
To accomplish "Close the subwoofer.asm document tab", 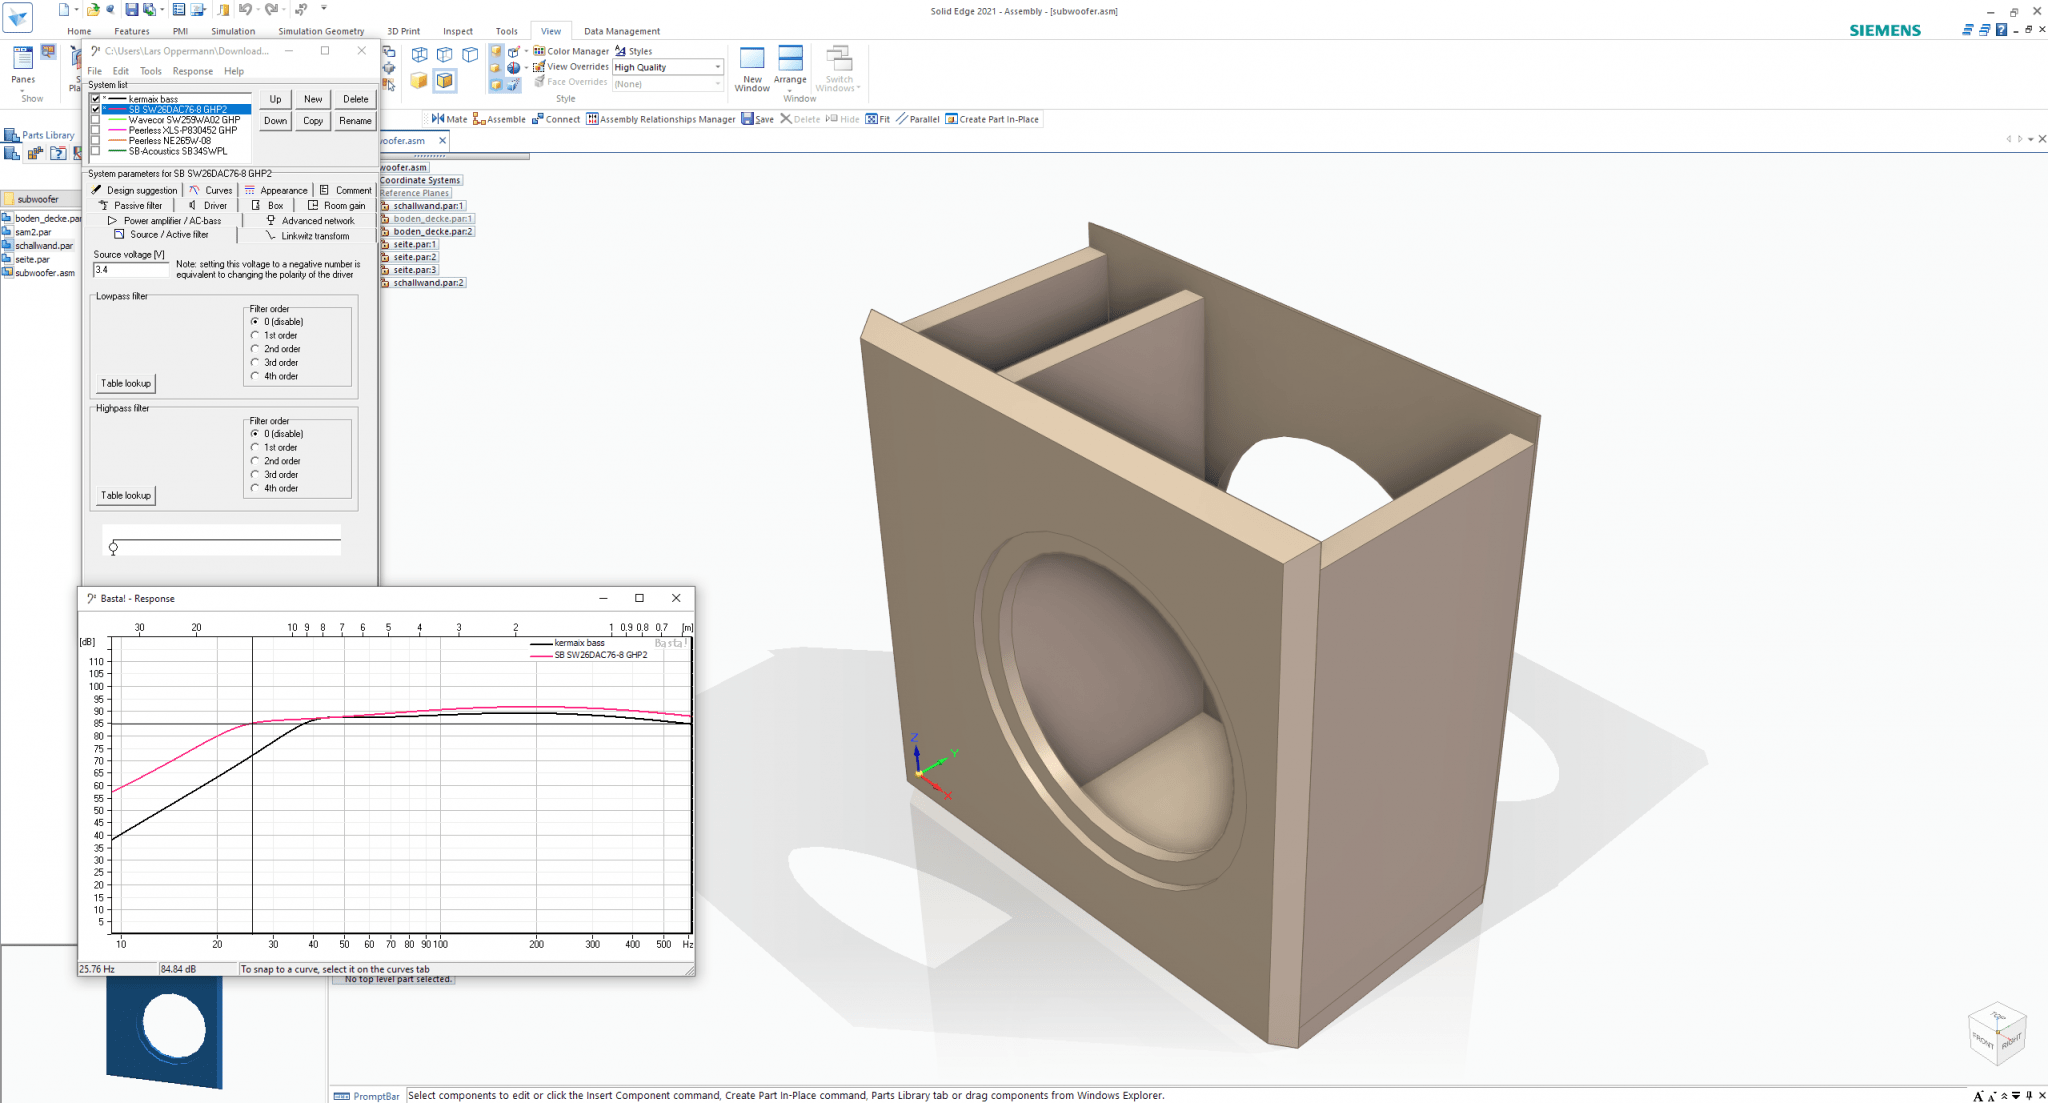I will 442,141.
